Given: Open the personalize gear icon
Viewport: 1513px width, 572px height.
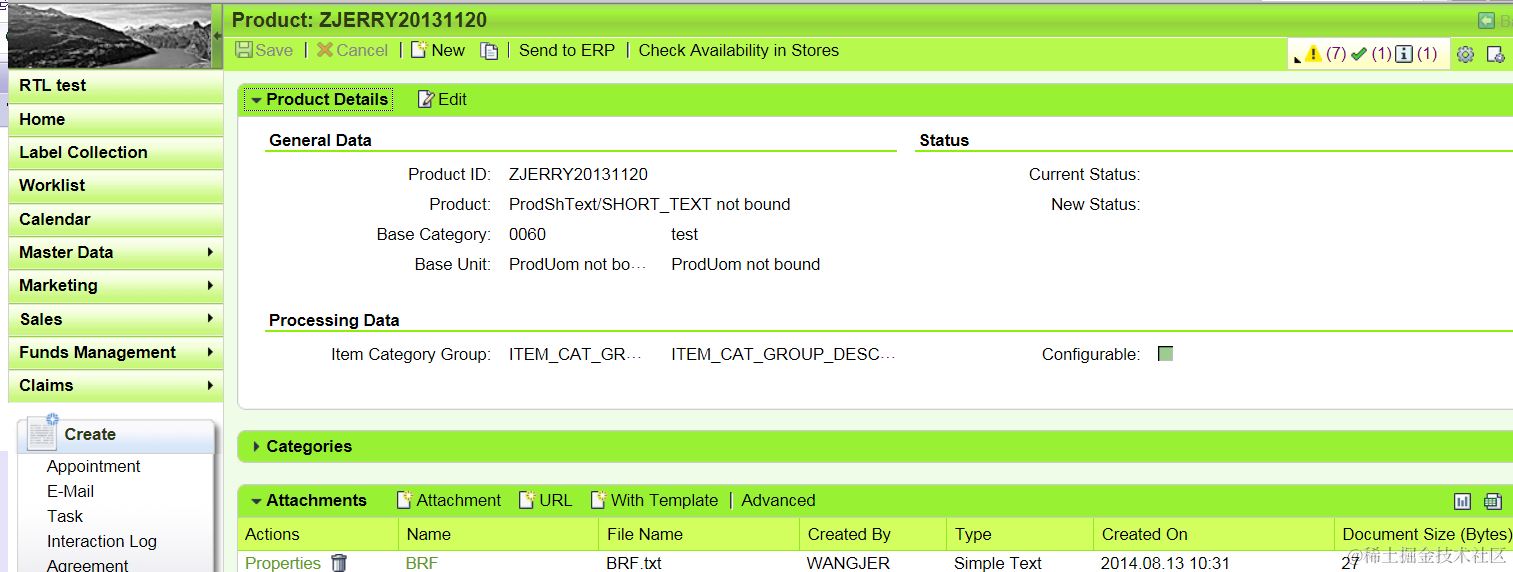Looking at the screenshot, I should (x=1465, y=54).
